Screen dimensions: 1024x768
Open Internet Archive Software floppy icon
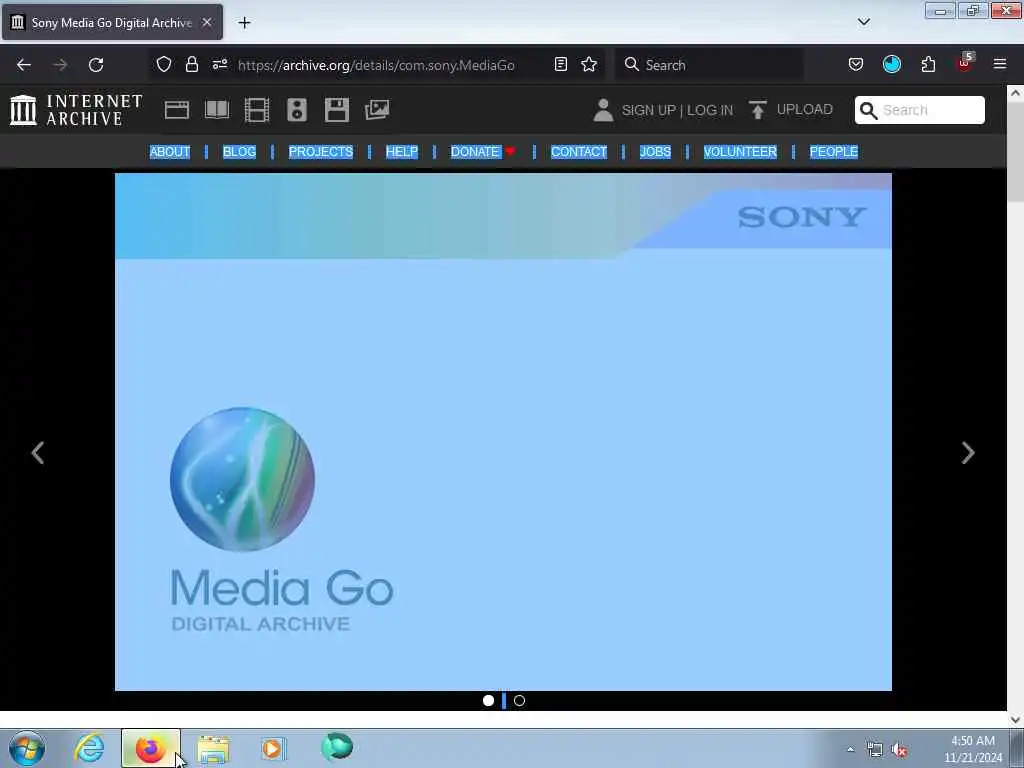click(337, 110)
